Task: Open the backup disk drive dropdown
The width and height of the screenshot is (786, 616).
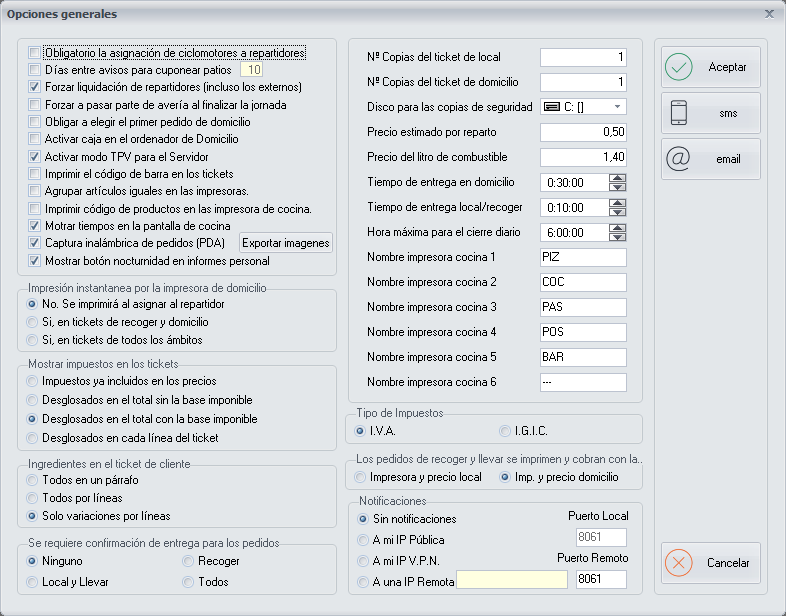Action: coord(617,106)
